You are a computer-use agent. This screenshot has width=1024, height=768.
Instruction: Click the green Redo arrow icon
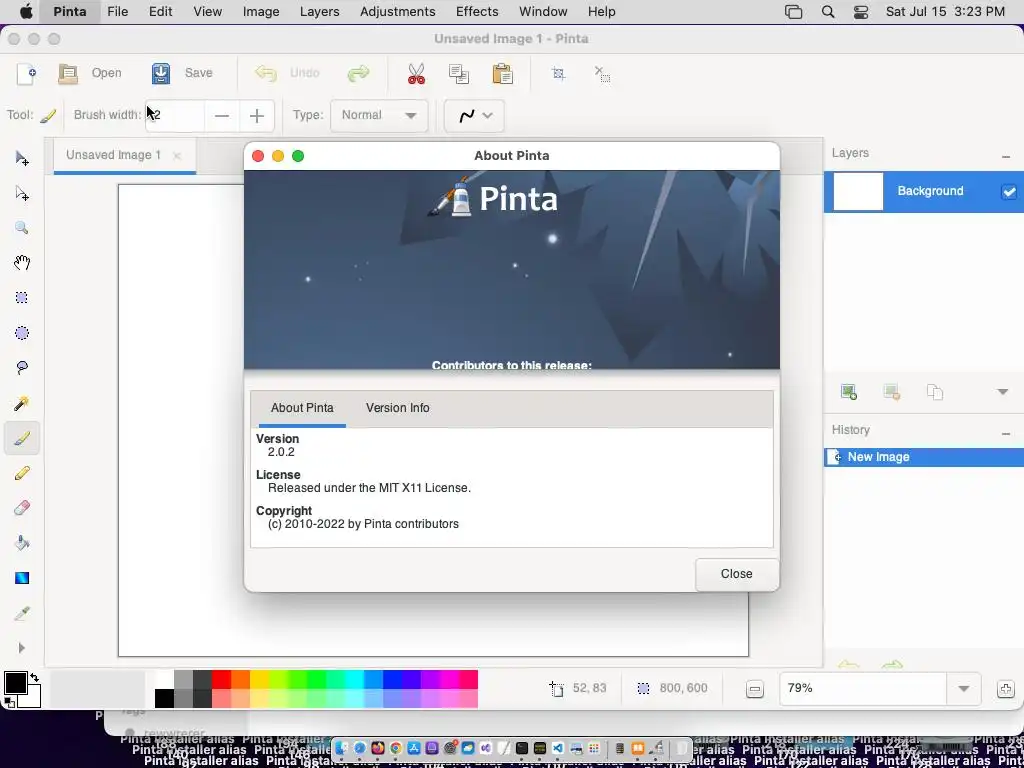[x=359, y=73]
